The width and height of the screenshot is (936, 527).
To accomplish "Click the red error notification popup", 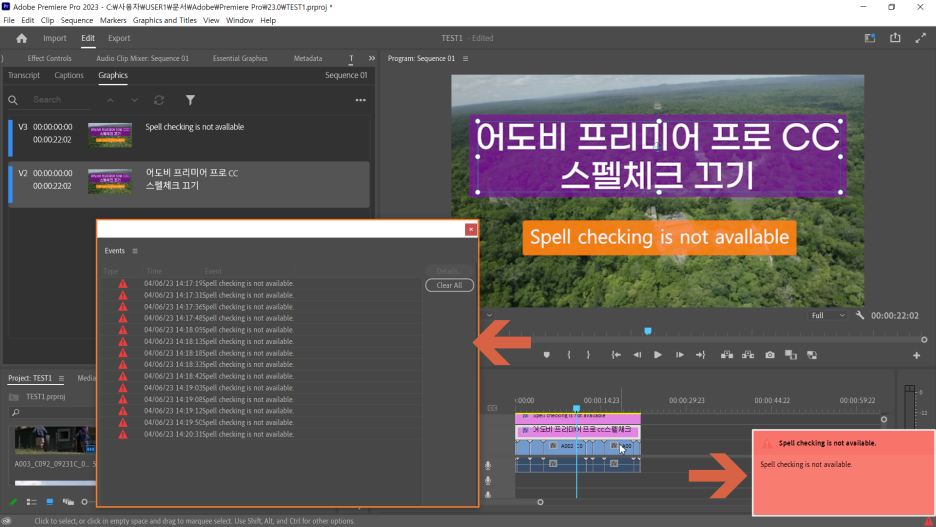I will 843,473.
